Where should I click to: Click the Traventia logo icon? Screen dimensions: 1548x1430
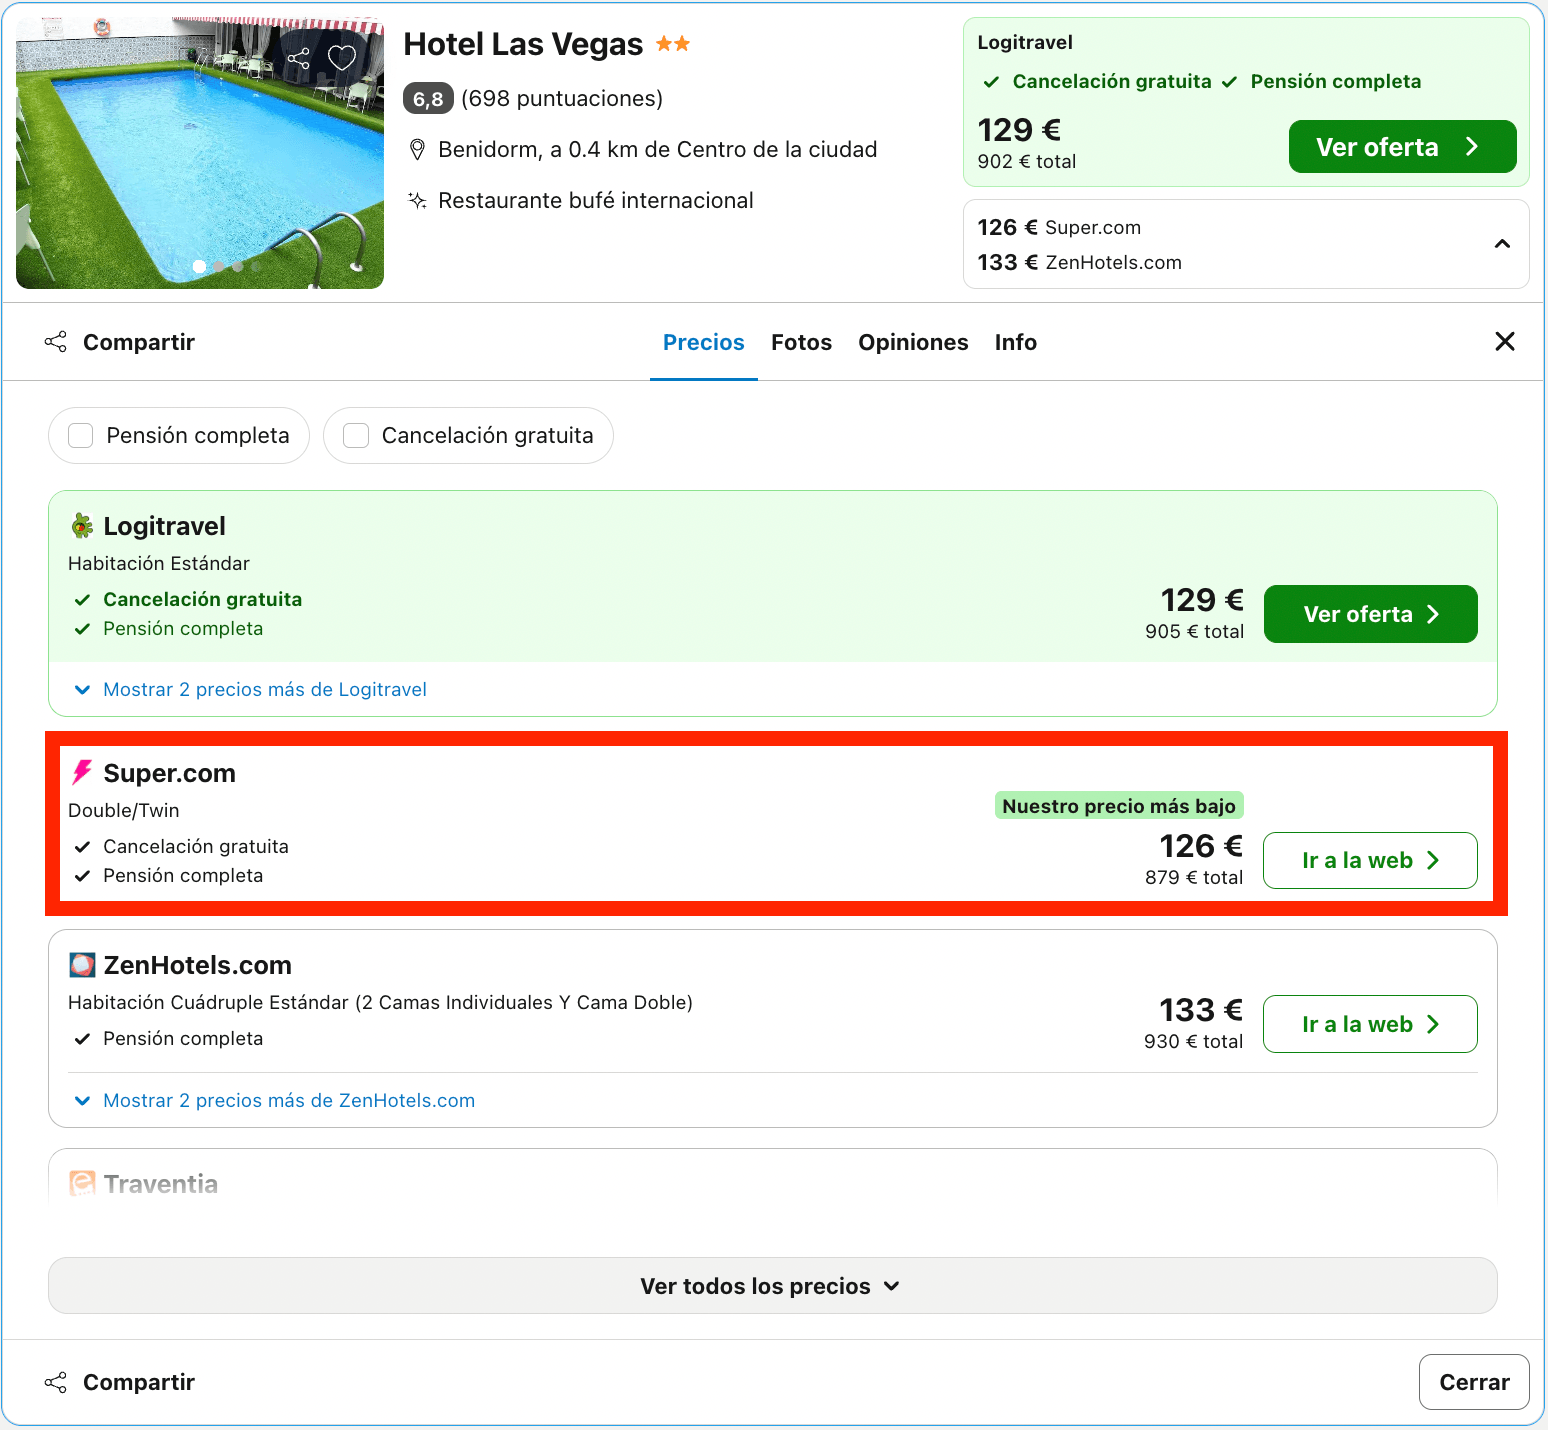coord(82,1184)
